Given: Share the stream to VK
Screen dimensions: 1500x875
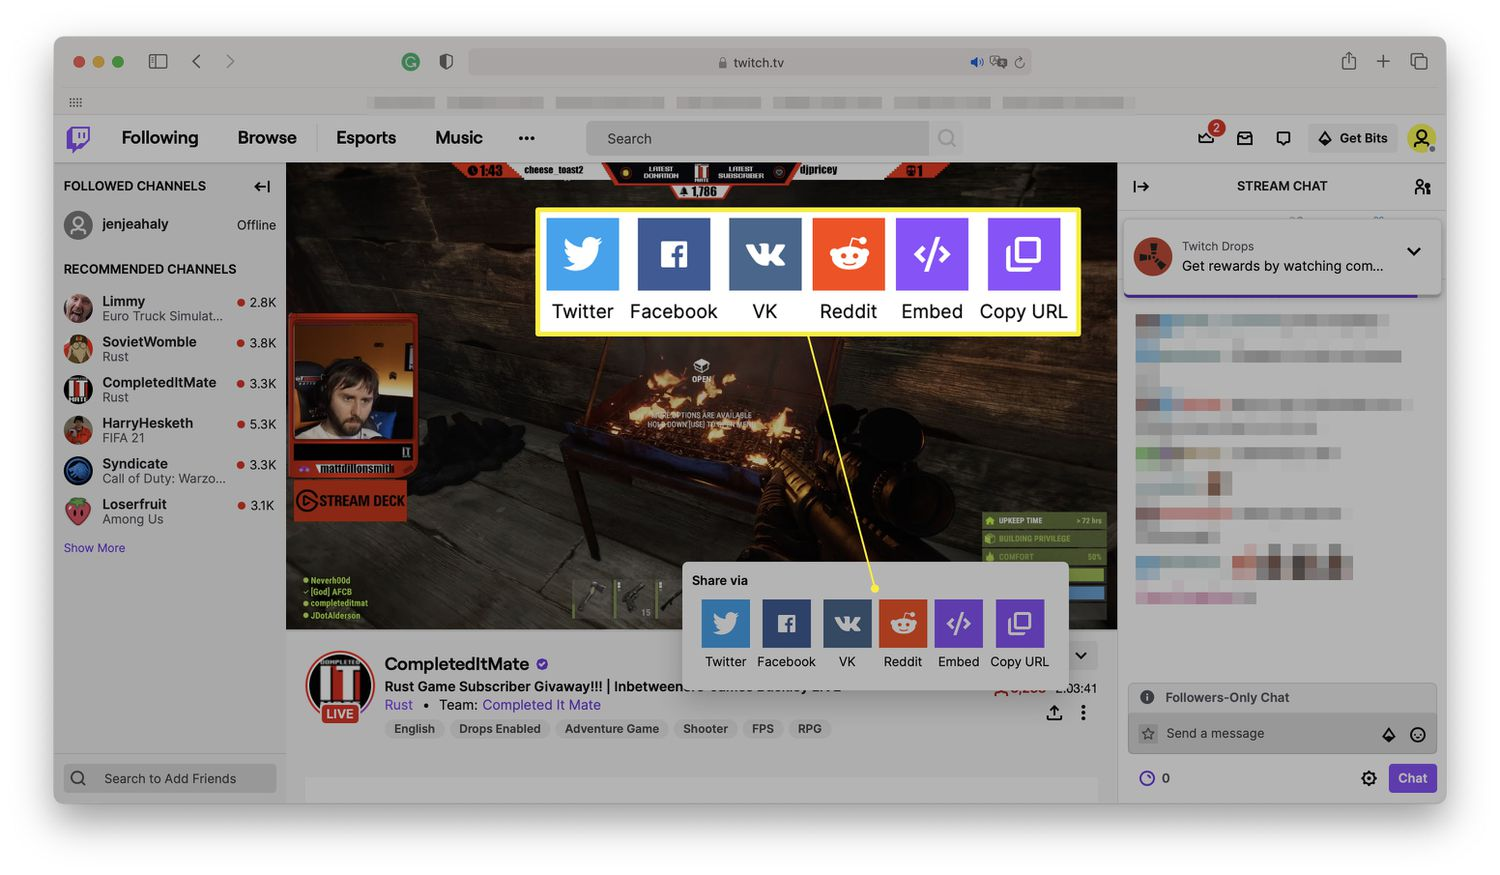Looking at the screenshot, I should pyautogui.click(x=846, y=623).
